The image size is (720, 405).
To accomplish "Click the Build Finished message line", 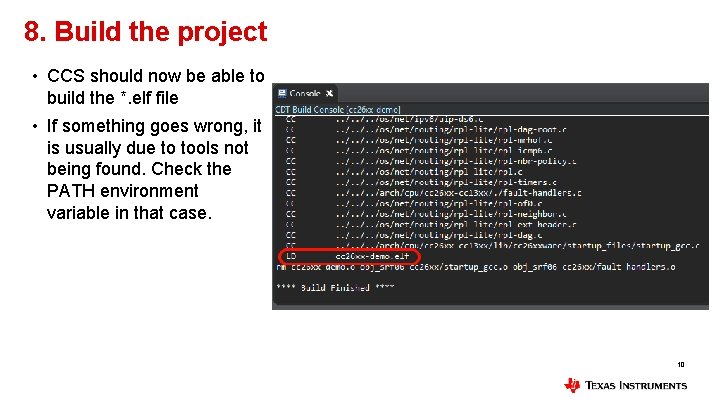I will (335, 287).
